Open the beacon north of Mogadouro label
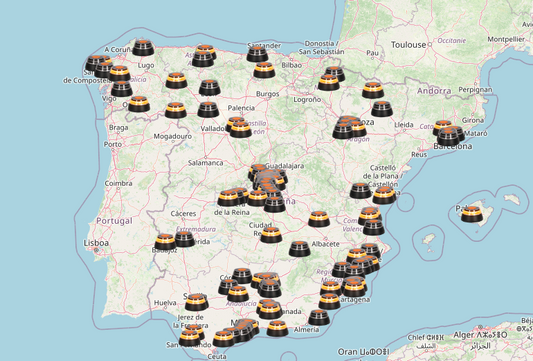 pyautogui.click(x=176, y=110)
